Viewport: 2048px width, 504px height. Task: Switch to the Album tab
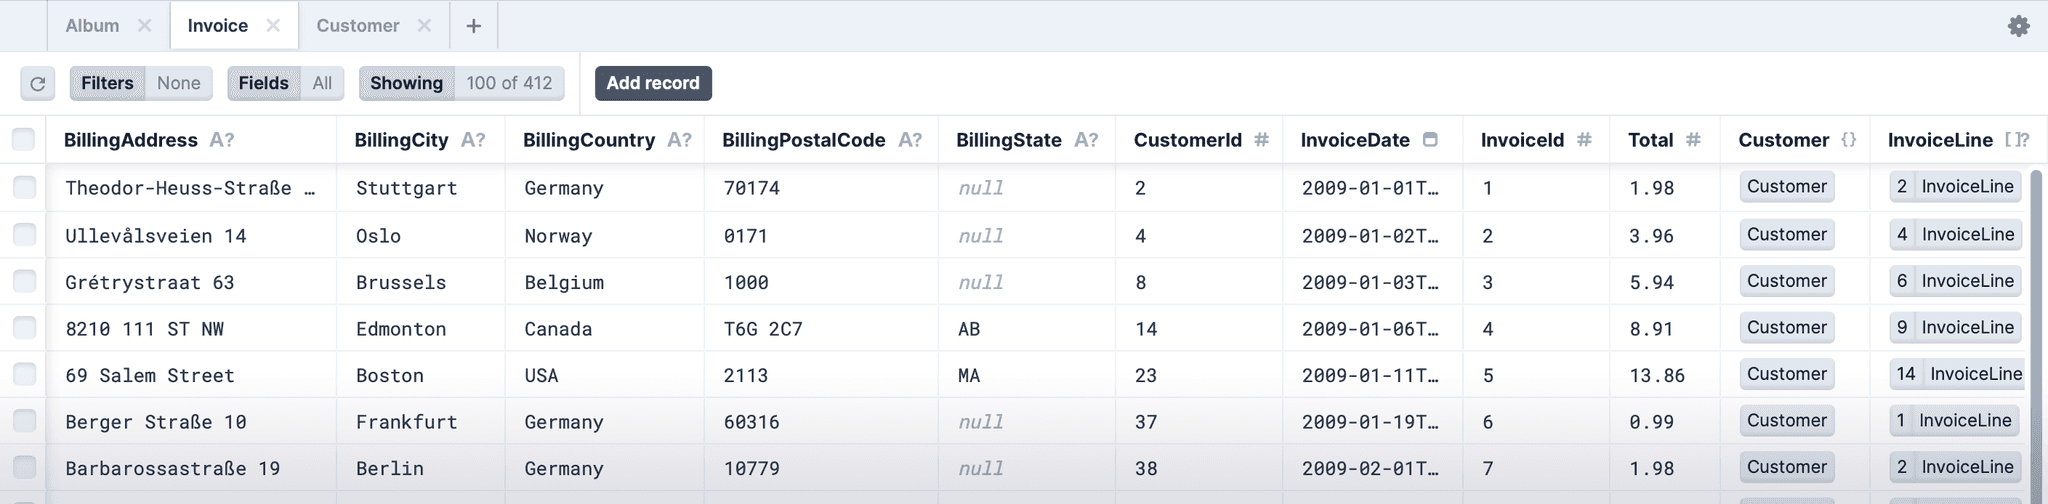coord(92,26)
